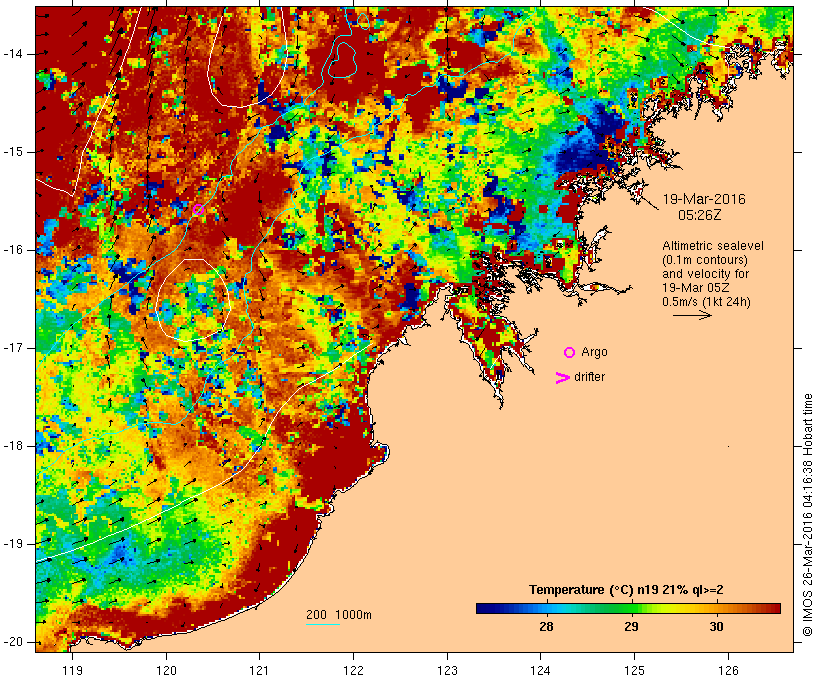Click the 'and velocity for' text
820x680 pixels.
[x=705, y=274]
